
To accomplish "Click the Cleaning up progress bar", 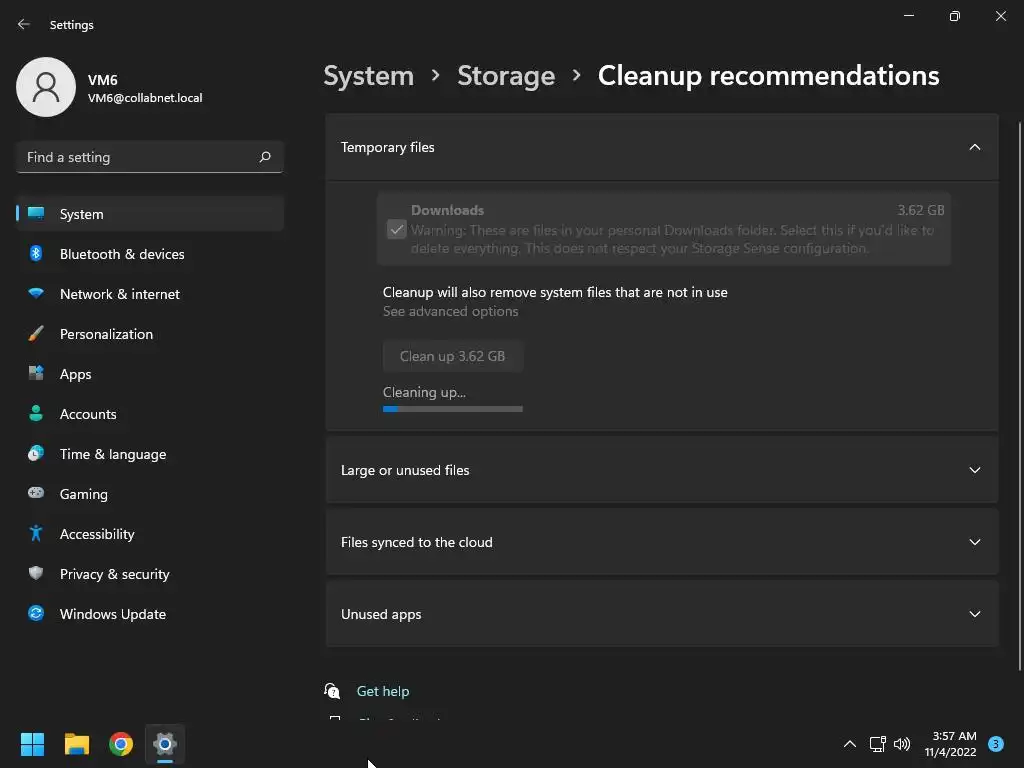I will [452, 409].
